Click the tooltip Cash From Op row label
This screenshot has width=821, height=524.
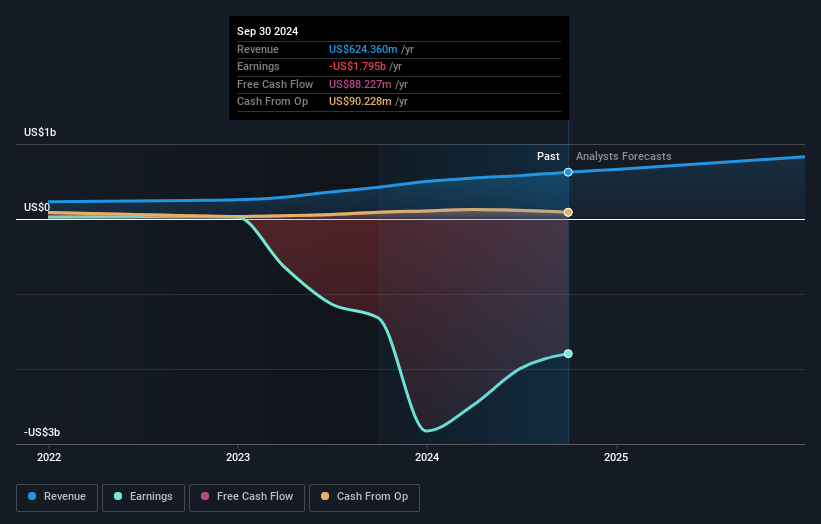tap(272, 102)
